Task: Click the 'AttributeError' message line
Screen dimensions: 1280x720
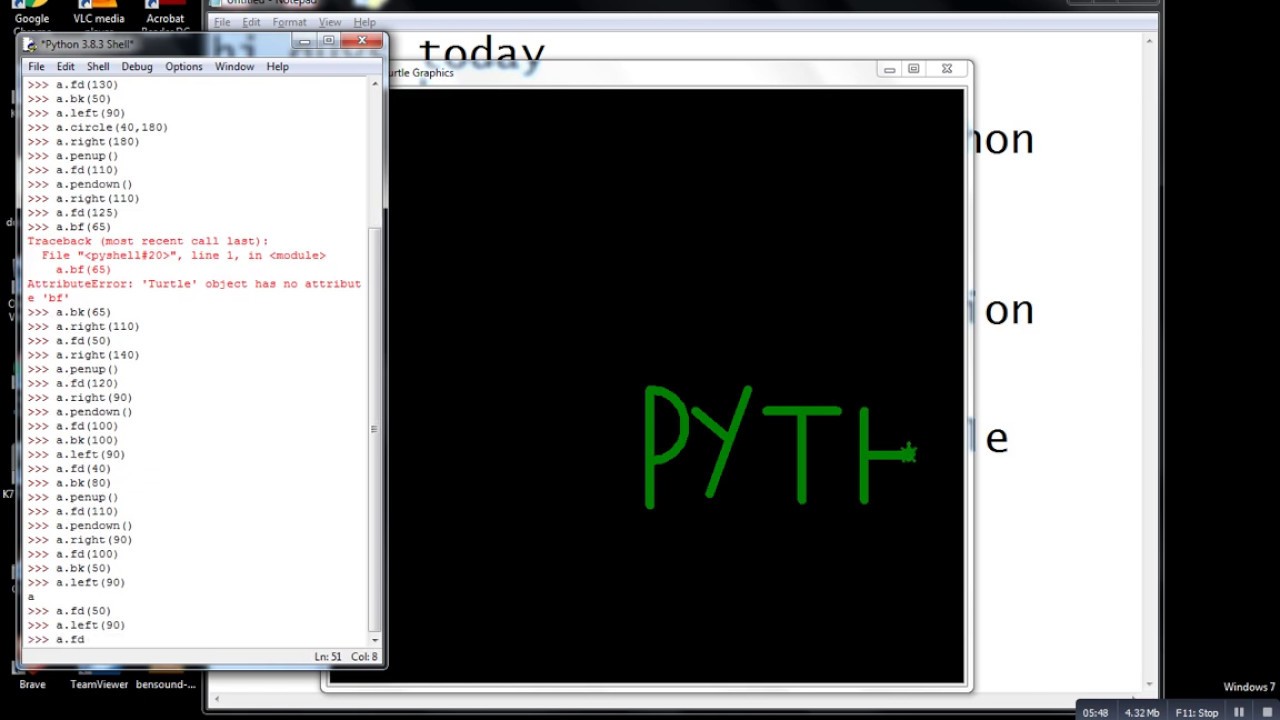Action: (x=194, y=291)
